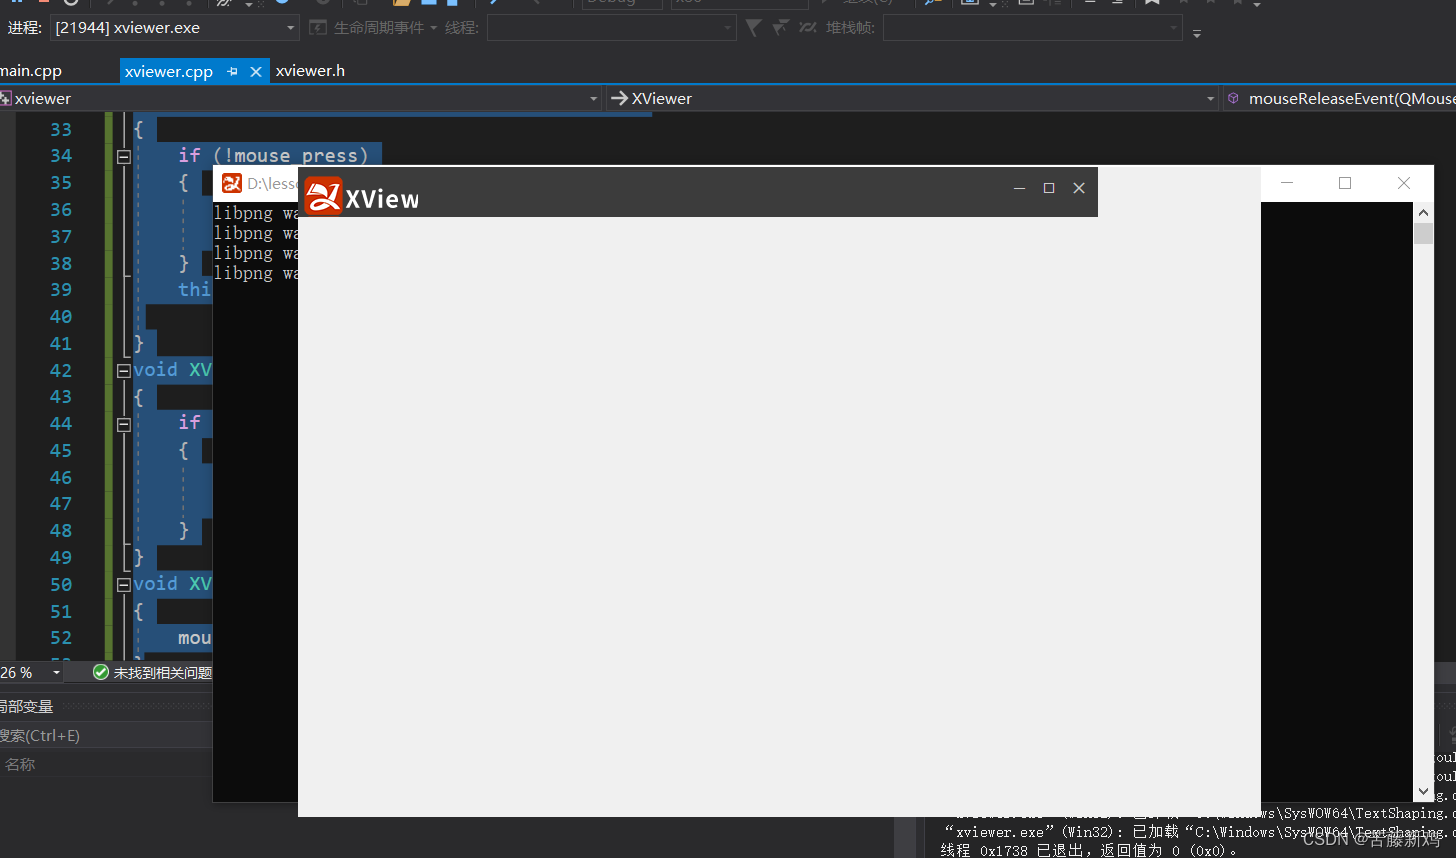Click the toolbar overflow options arrow

tap(1197, 33)
